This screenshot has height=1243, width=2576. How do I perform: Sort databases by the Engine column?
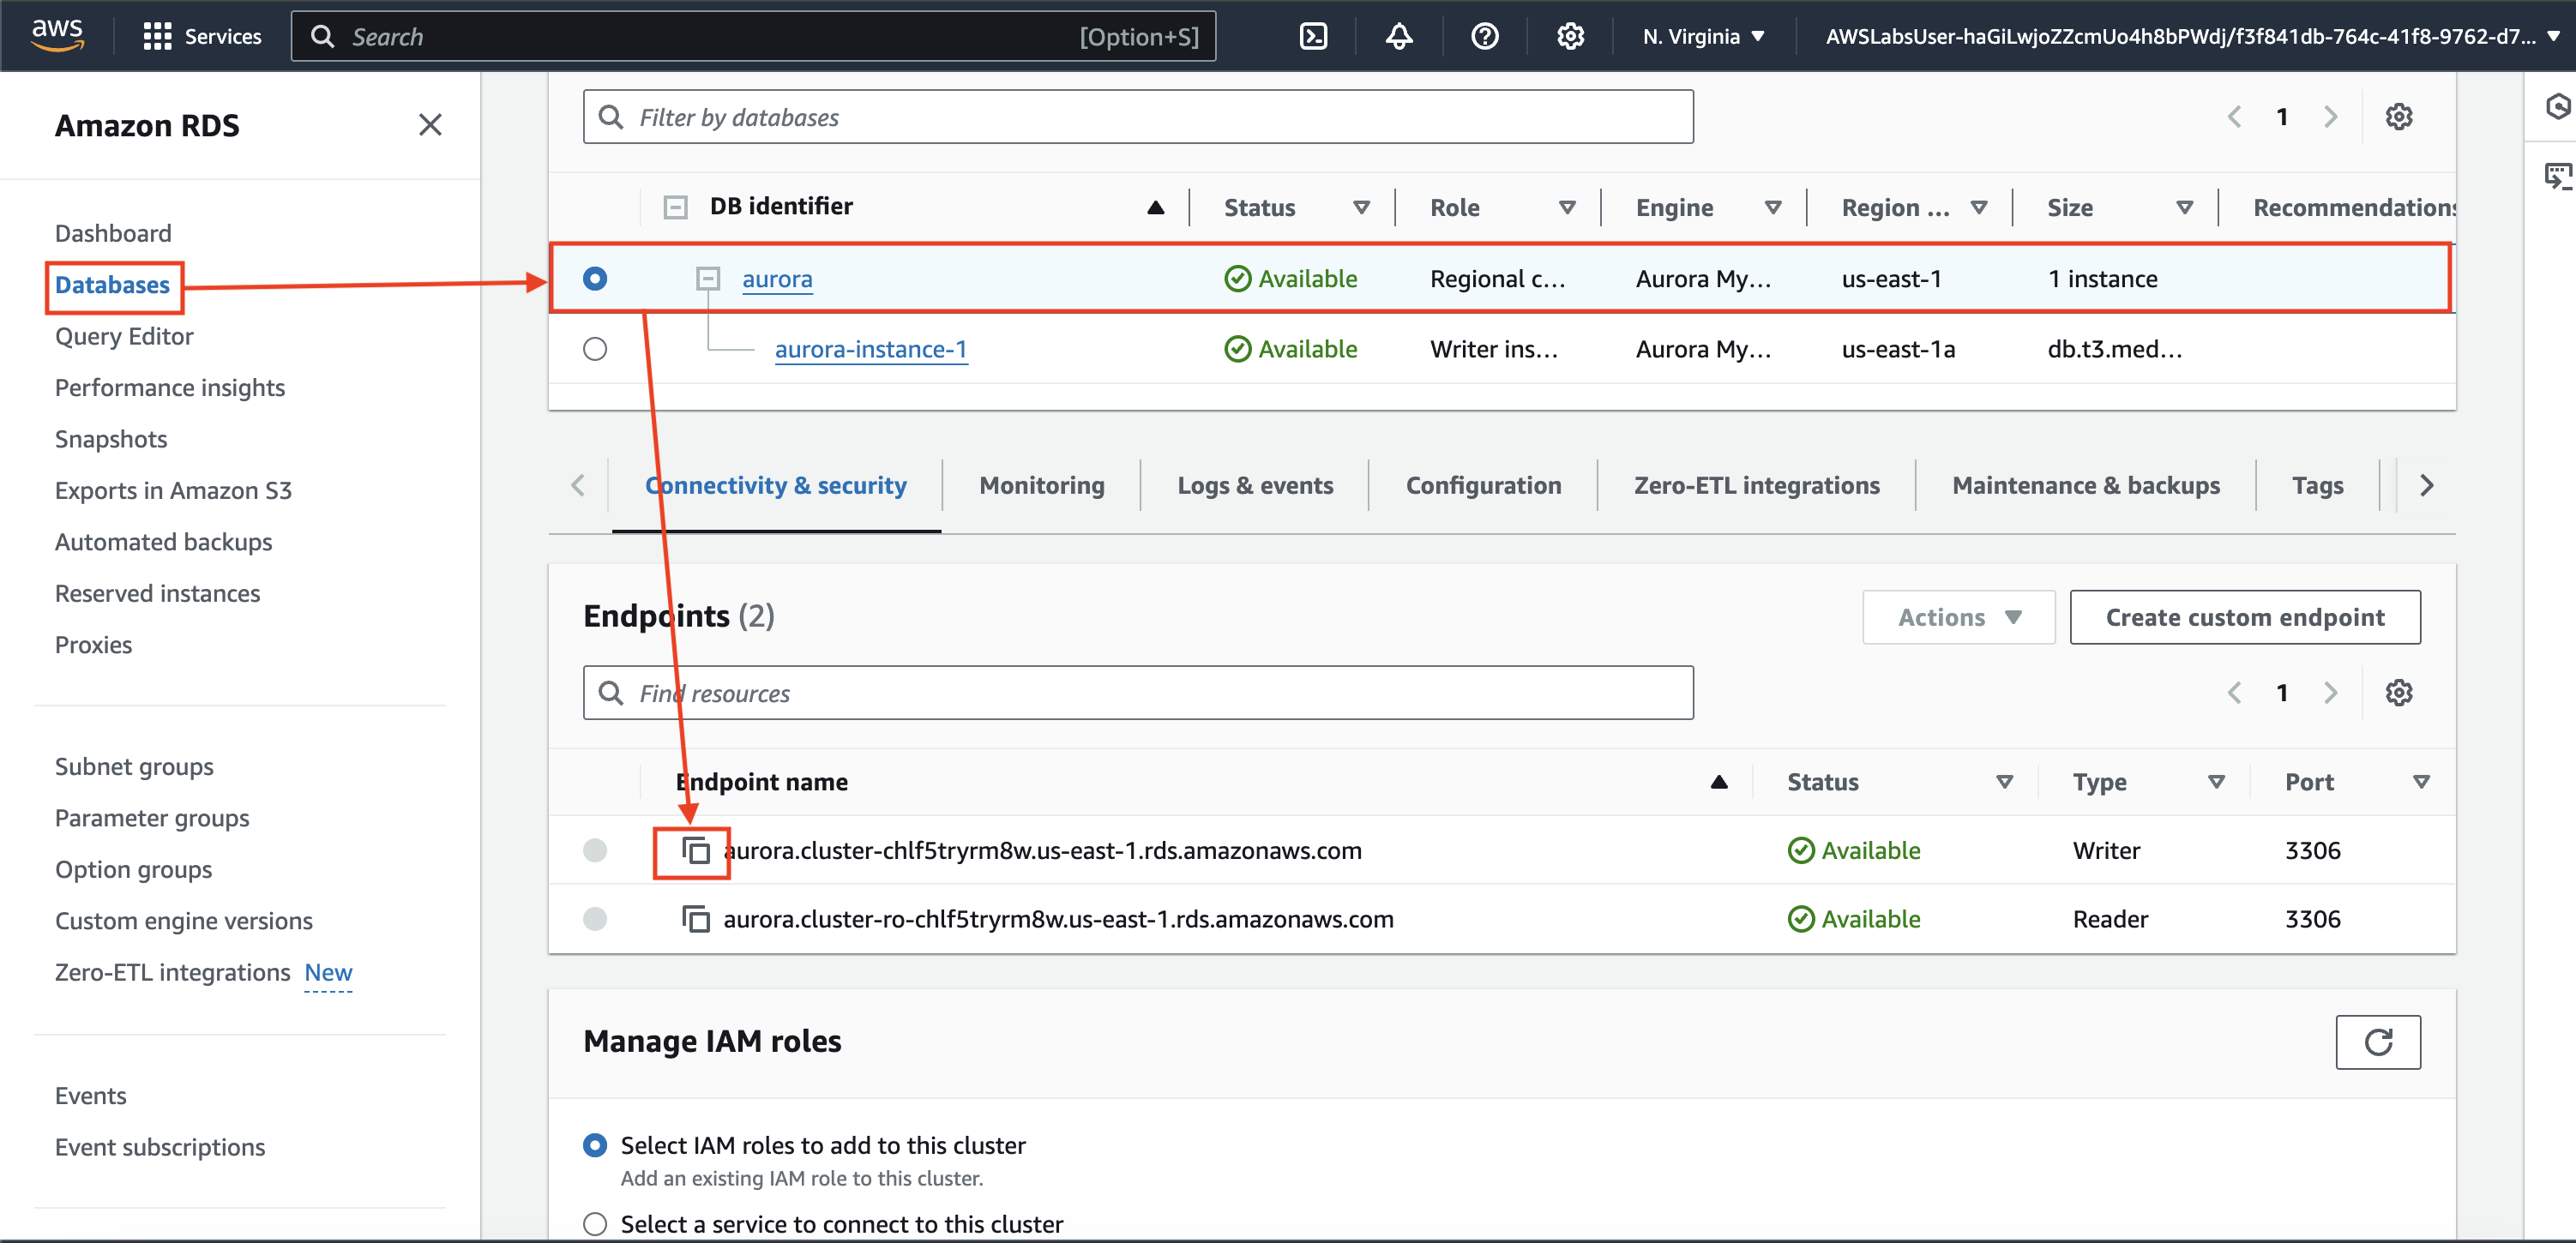pos(1773,208)
